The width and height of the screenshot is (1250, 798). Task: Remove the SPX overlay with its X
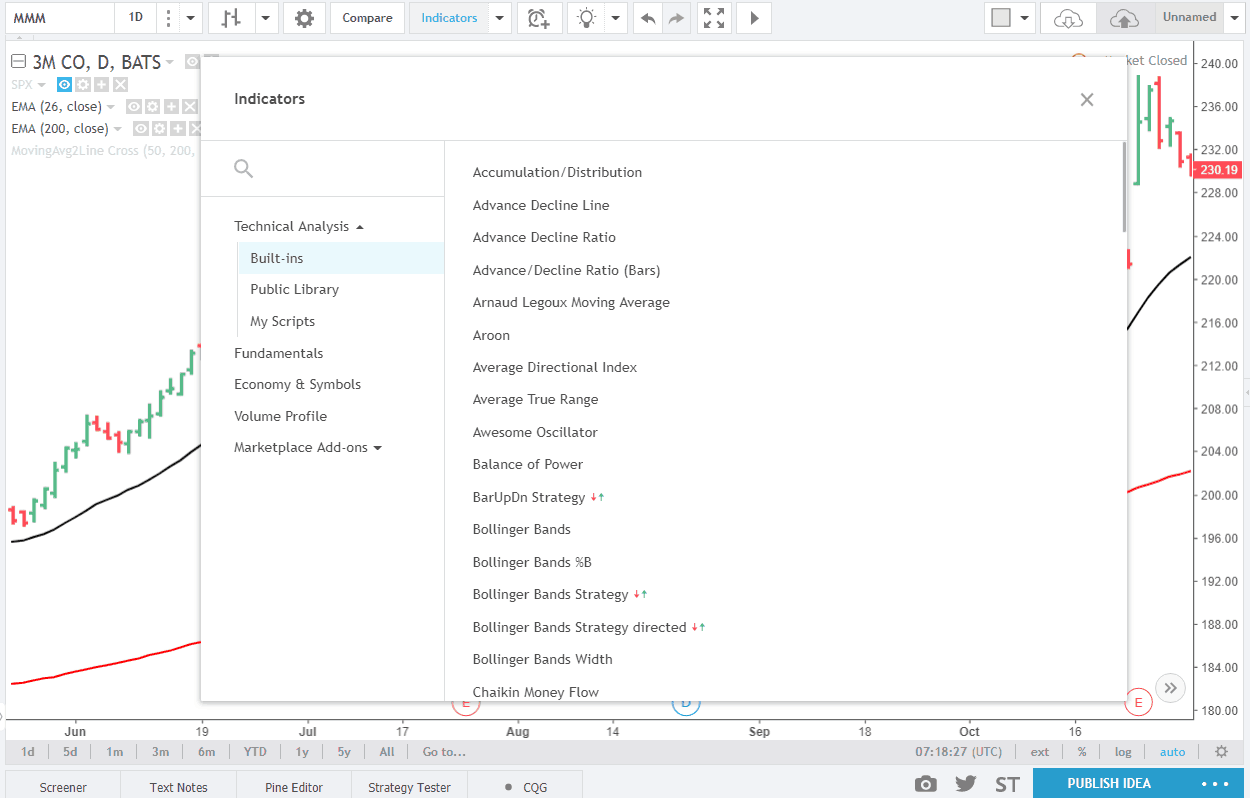pos(120,85)
